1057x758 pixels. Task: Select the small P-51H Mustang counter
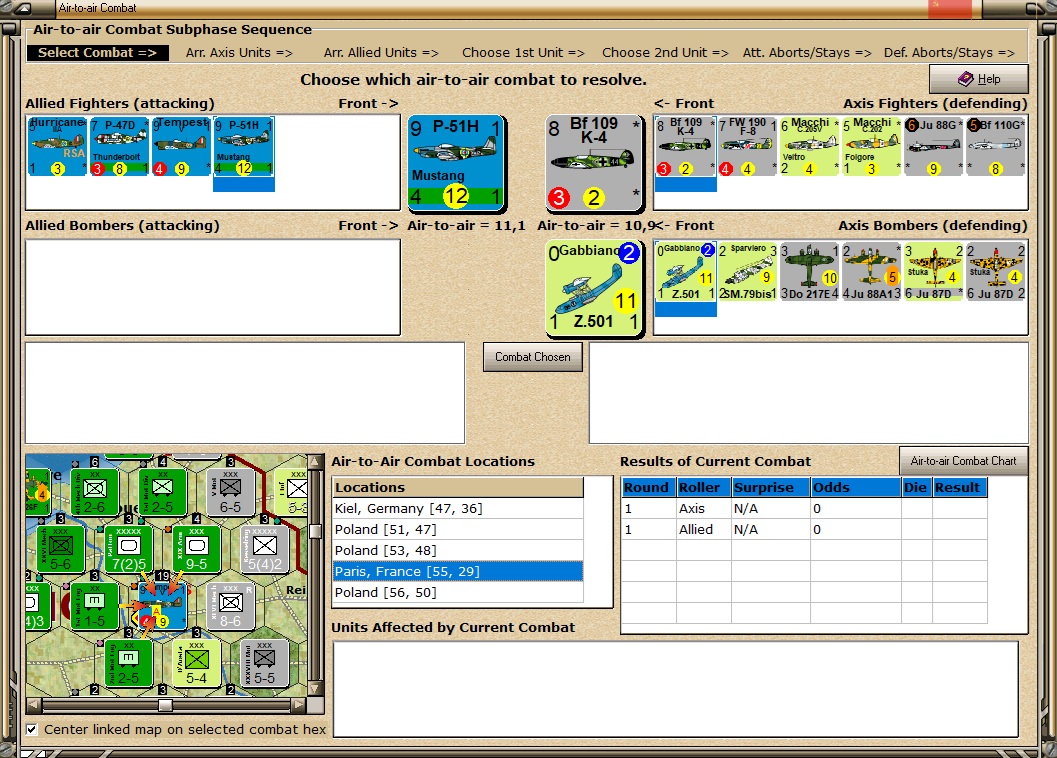point(243,146)
